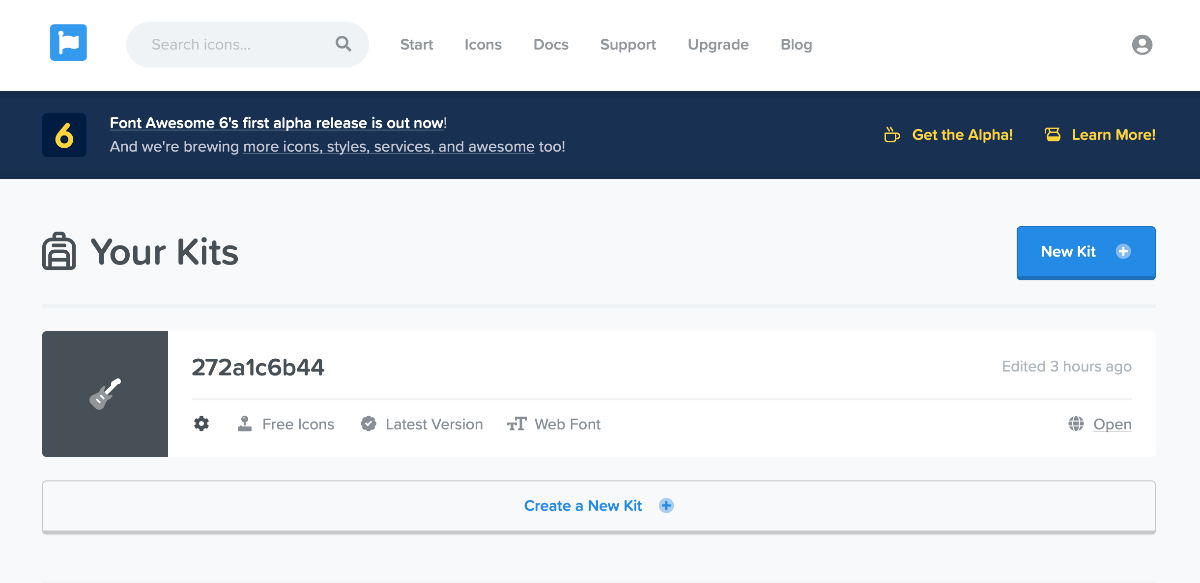Click the kit's Open link
This screenshot has width=1200, height=583.
coord(1112,424)
